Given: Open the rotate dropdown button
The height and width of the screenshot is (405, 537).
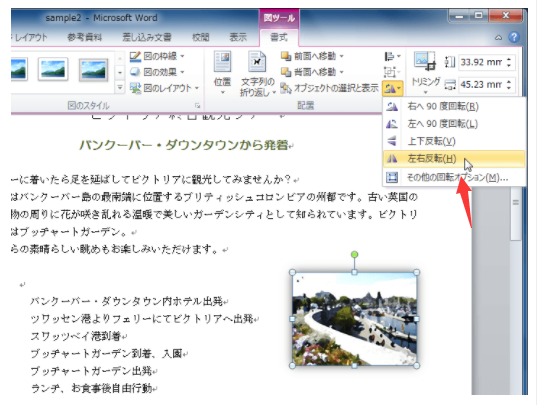Looking at the screenshot, I should pos(392,88).
